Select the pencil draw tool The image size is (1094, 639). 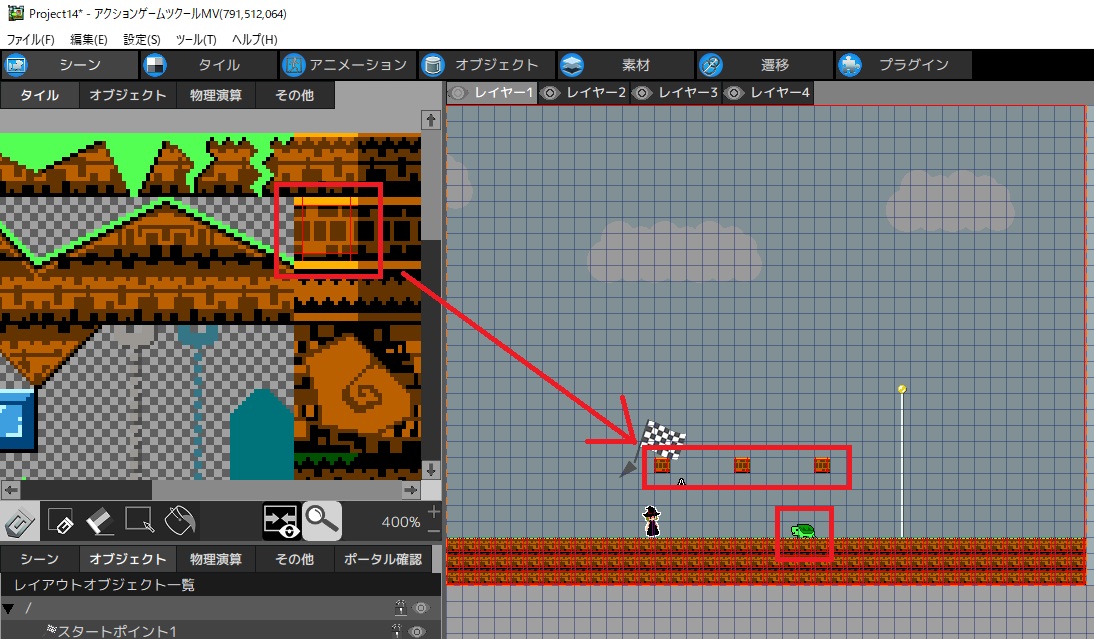[61, 521]
